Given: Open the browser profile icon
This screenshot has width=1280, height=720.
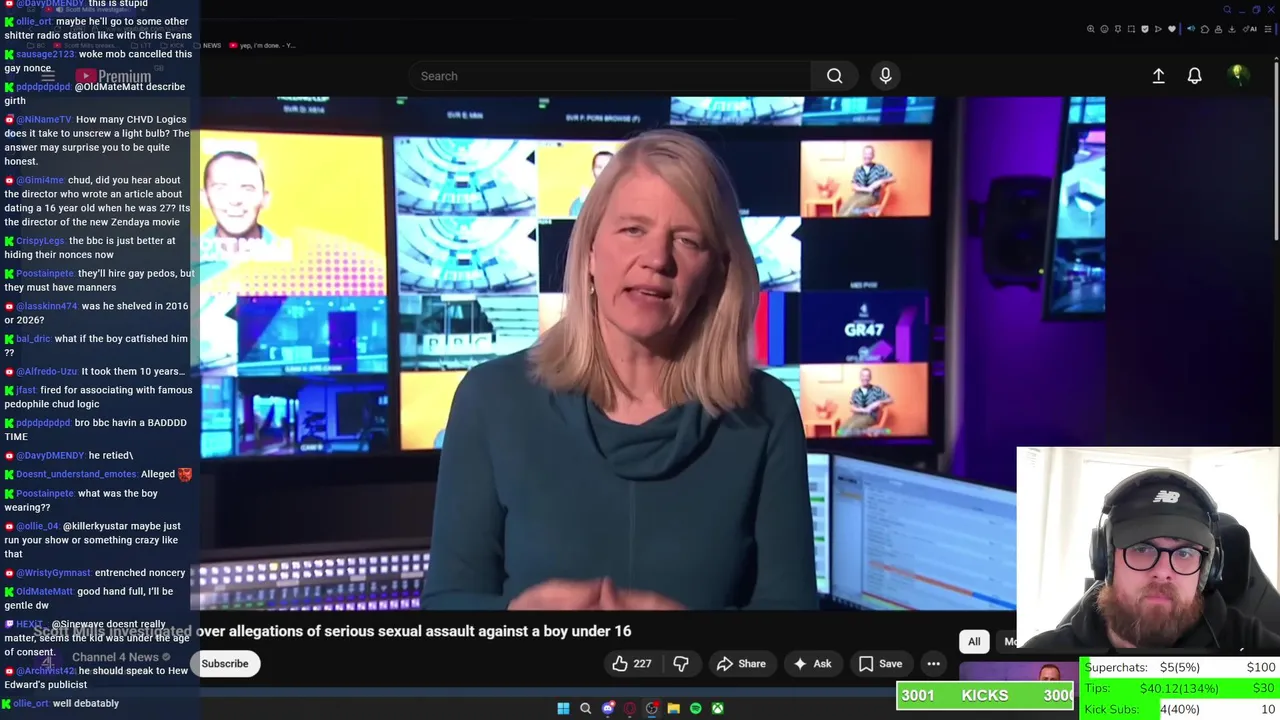Looking at the screenshot, I should [x=1218, y=29].
